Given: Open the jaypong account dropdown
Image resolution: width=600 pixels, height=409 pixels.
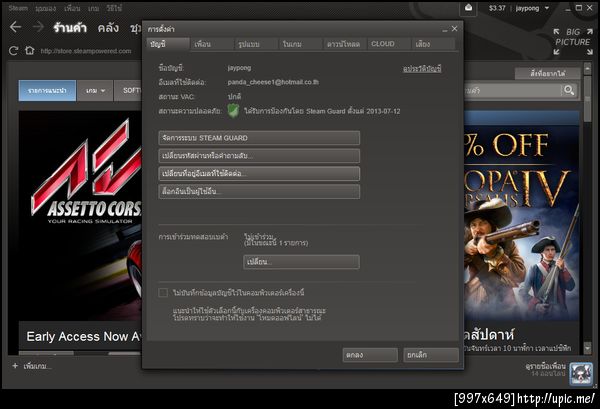Looking at the screenshot, I should pyautogui.click(x=532, y=8).
